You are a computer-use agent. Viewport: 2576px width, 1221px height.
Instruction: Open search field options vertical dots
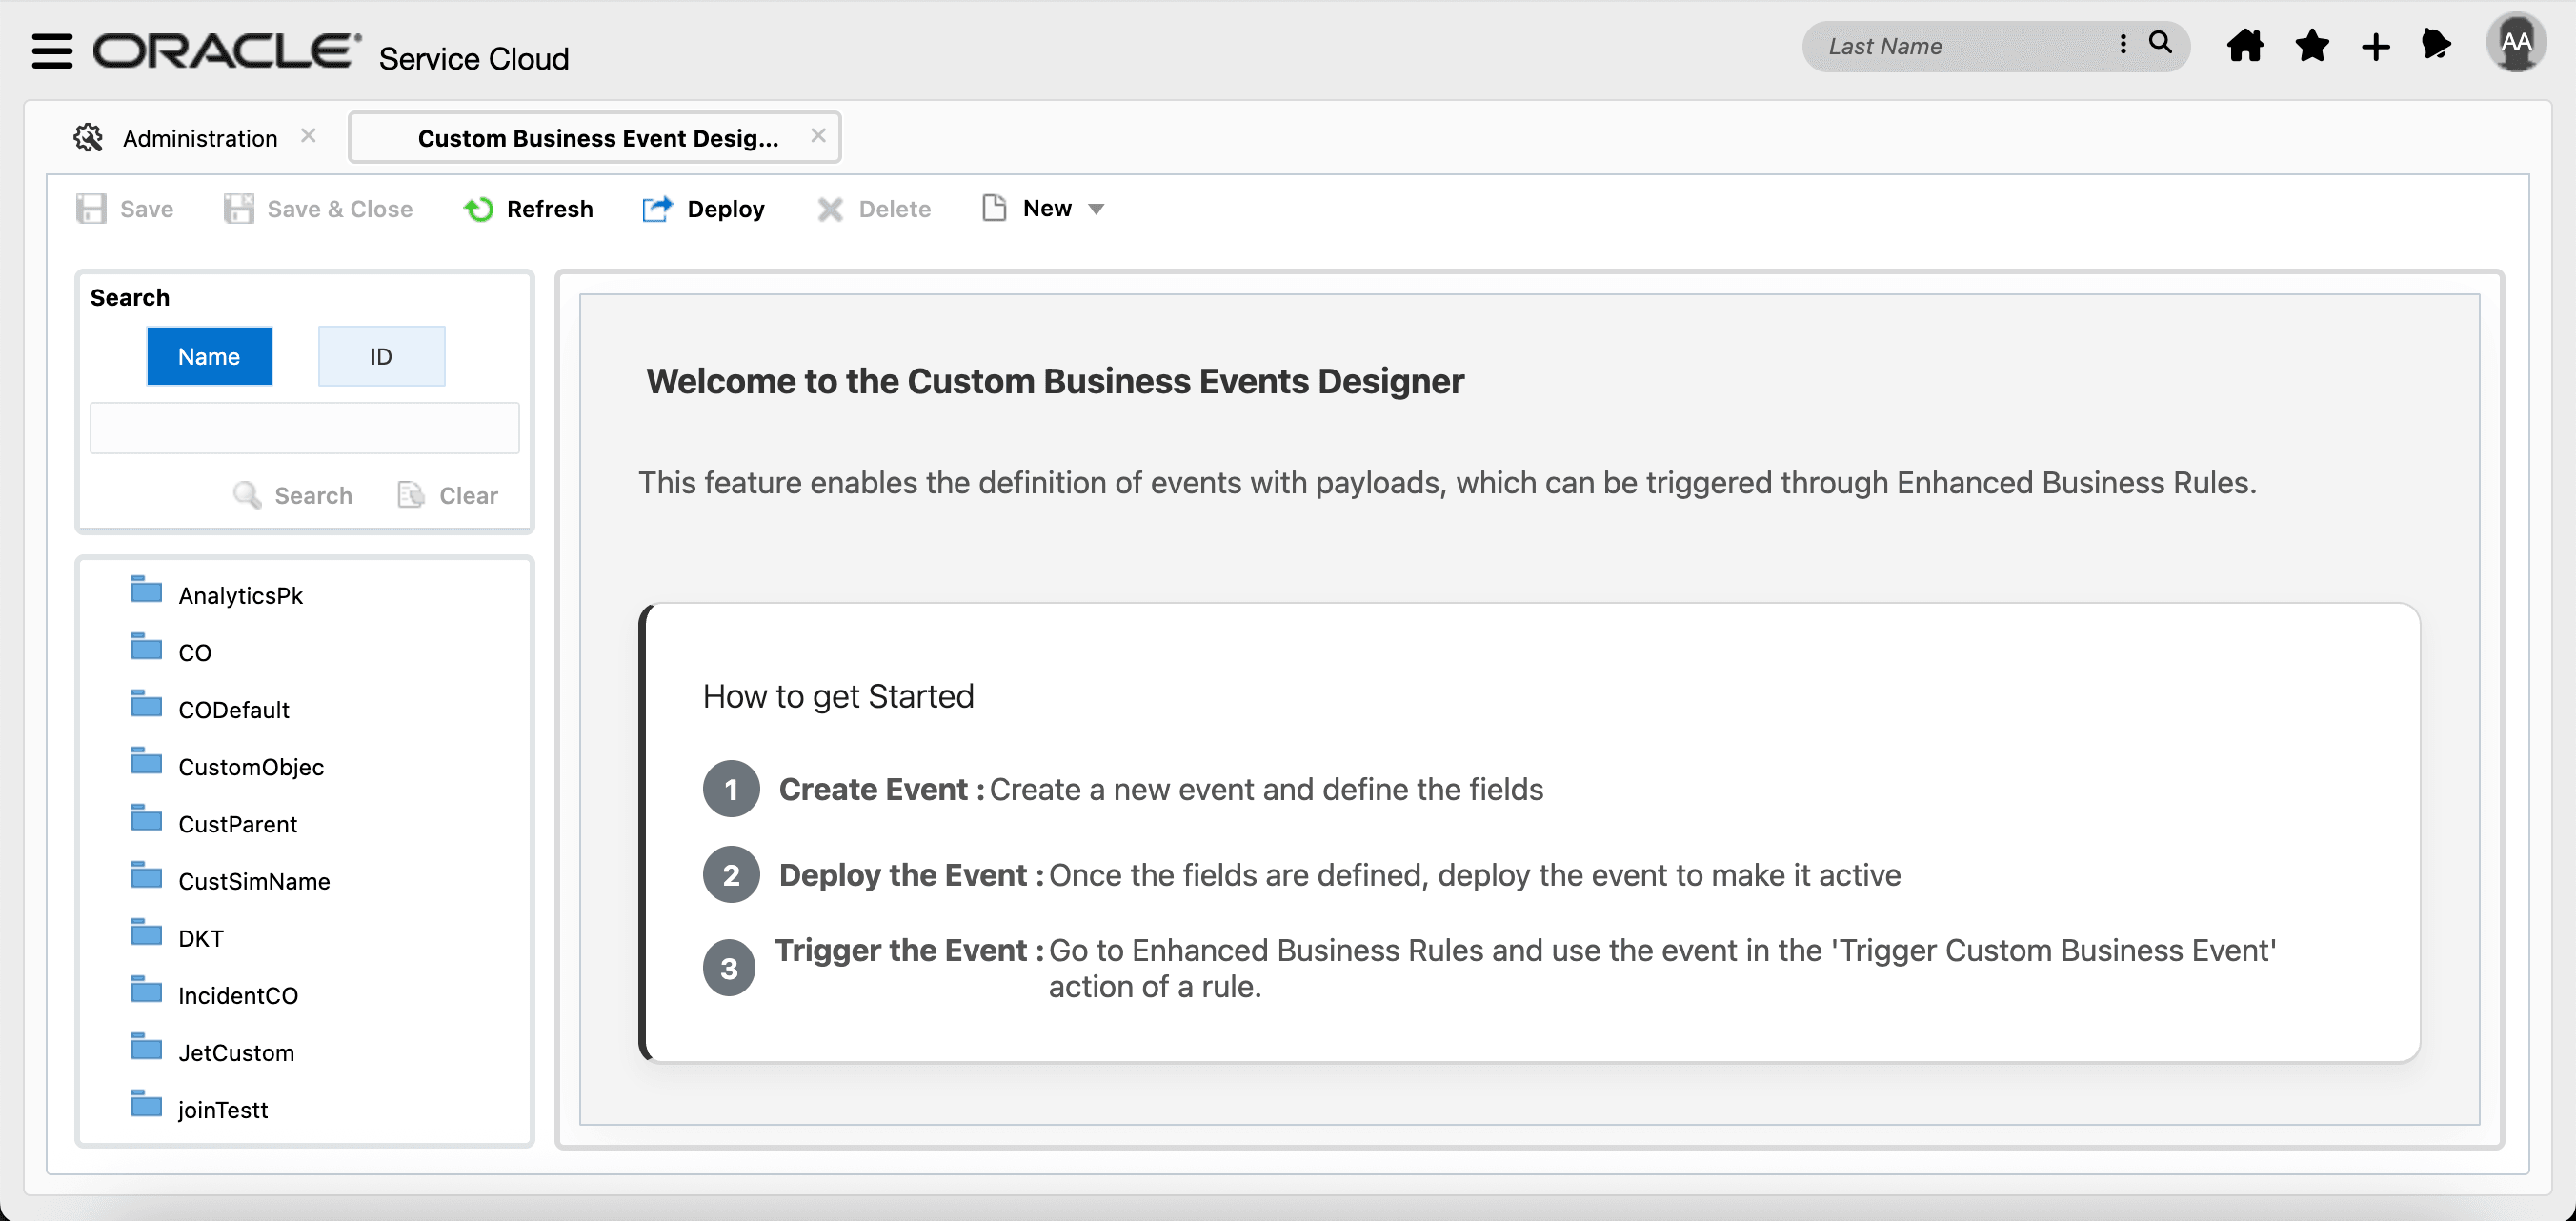2123,45
